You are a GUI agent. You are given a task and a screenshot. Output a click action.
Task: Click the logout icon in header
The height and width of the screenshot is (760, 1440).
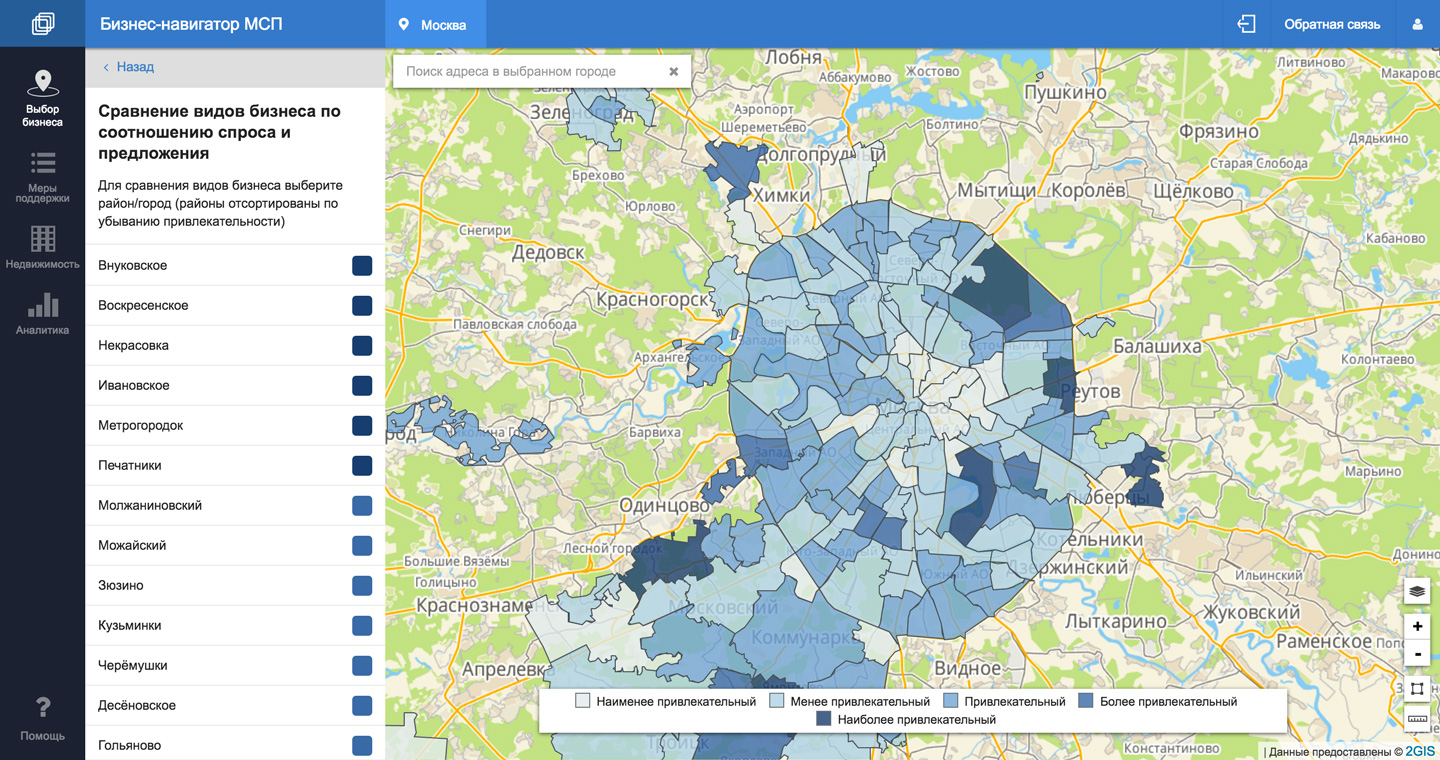(x=1246, y=24)
